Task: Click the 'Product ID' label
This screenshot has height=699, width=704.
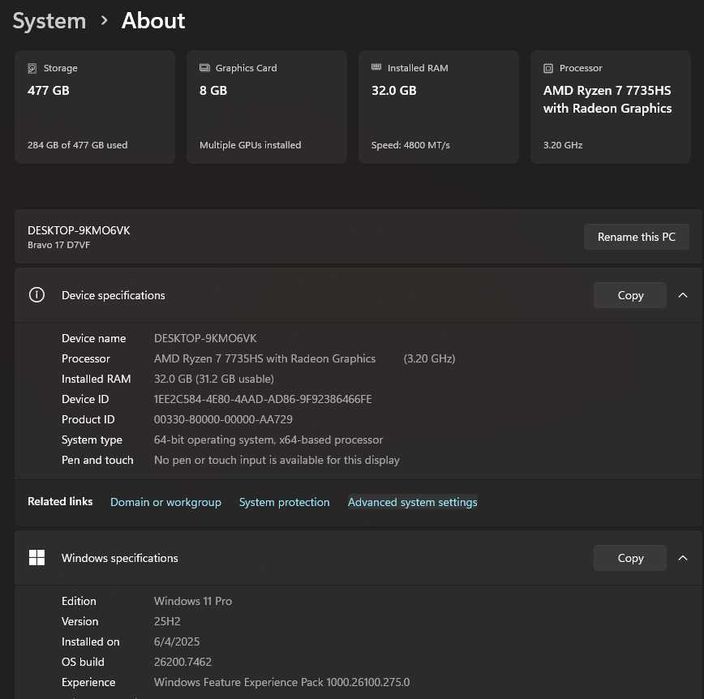Action: pos(88,419)
